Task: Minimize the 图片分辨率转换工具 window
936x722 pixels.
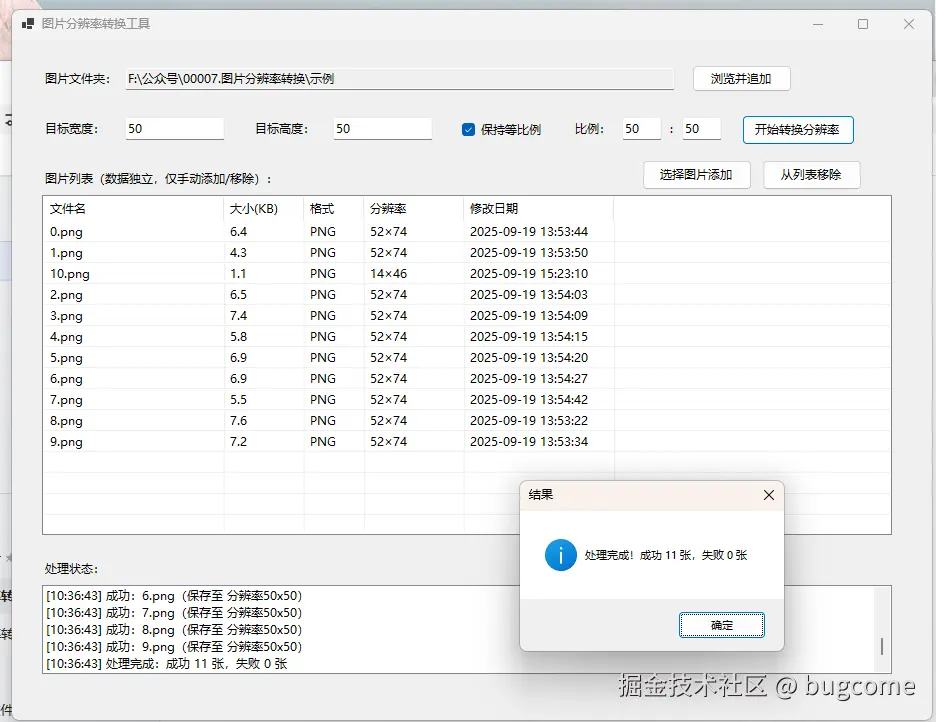Action: point(818,24)
